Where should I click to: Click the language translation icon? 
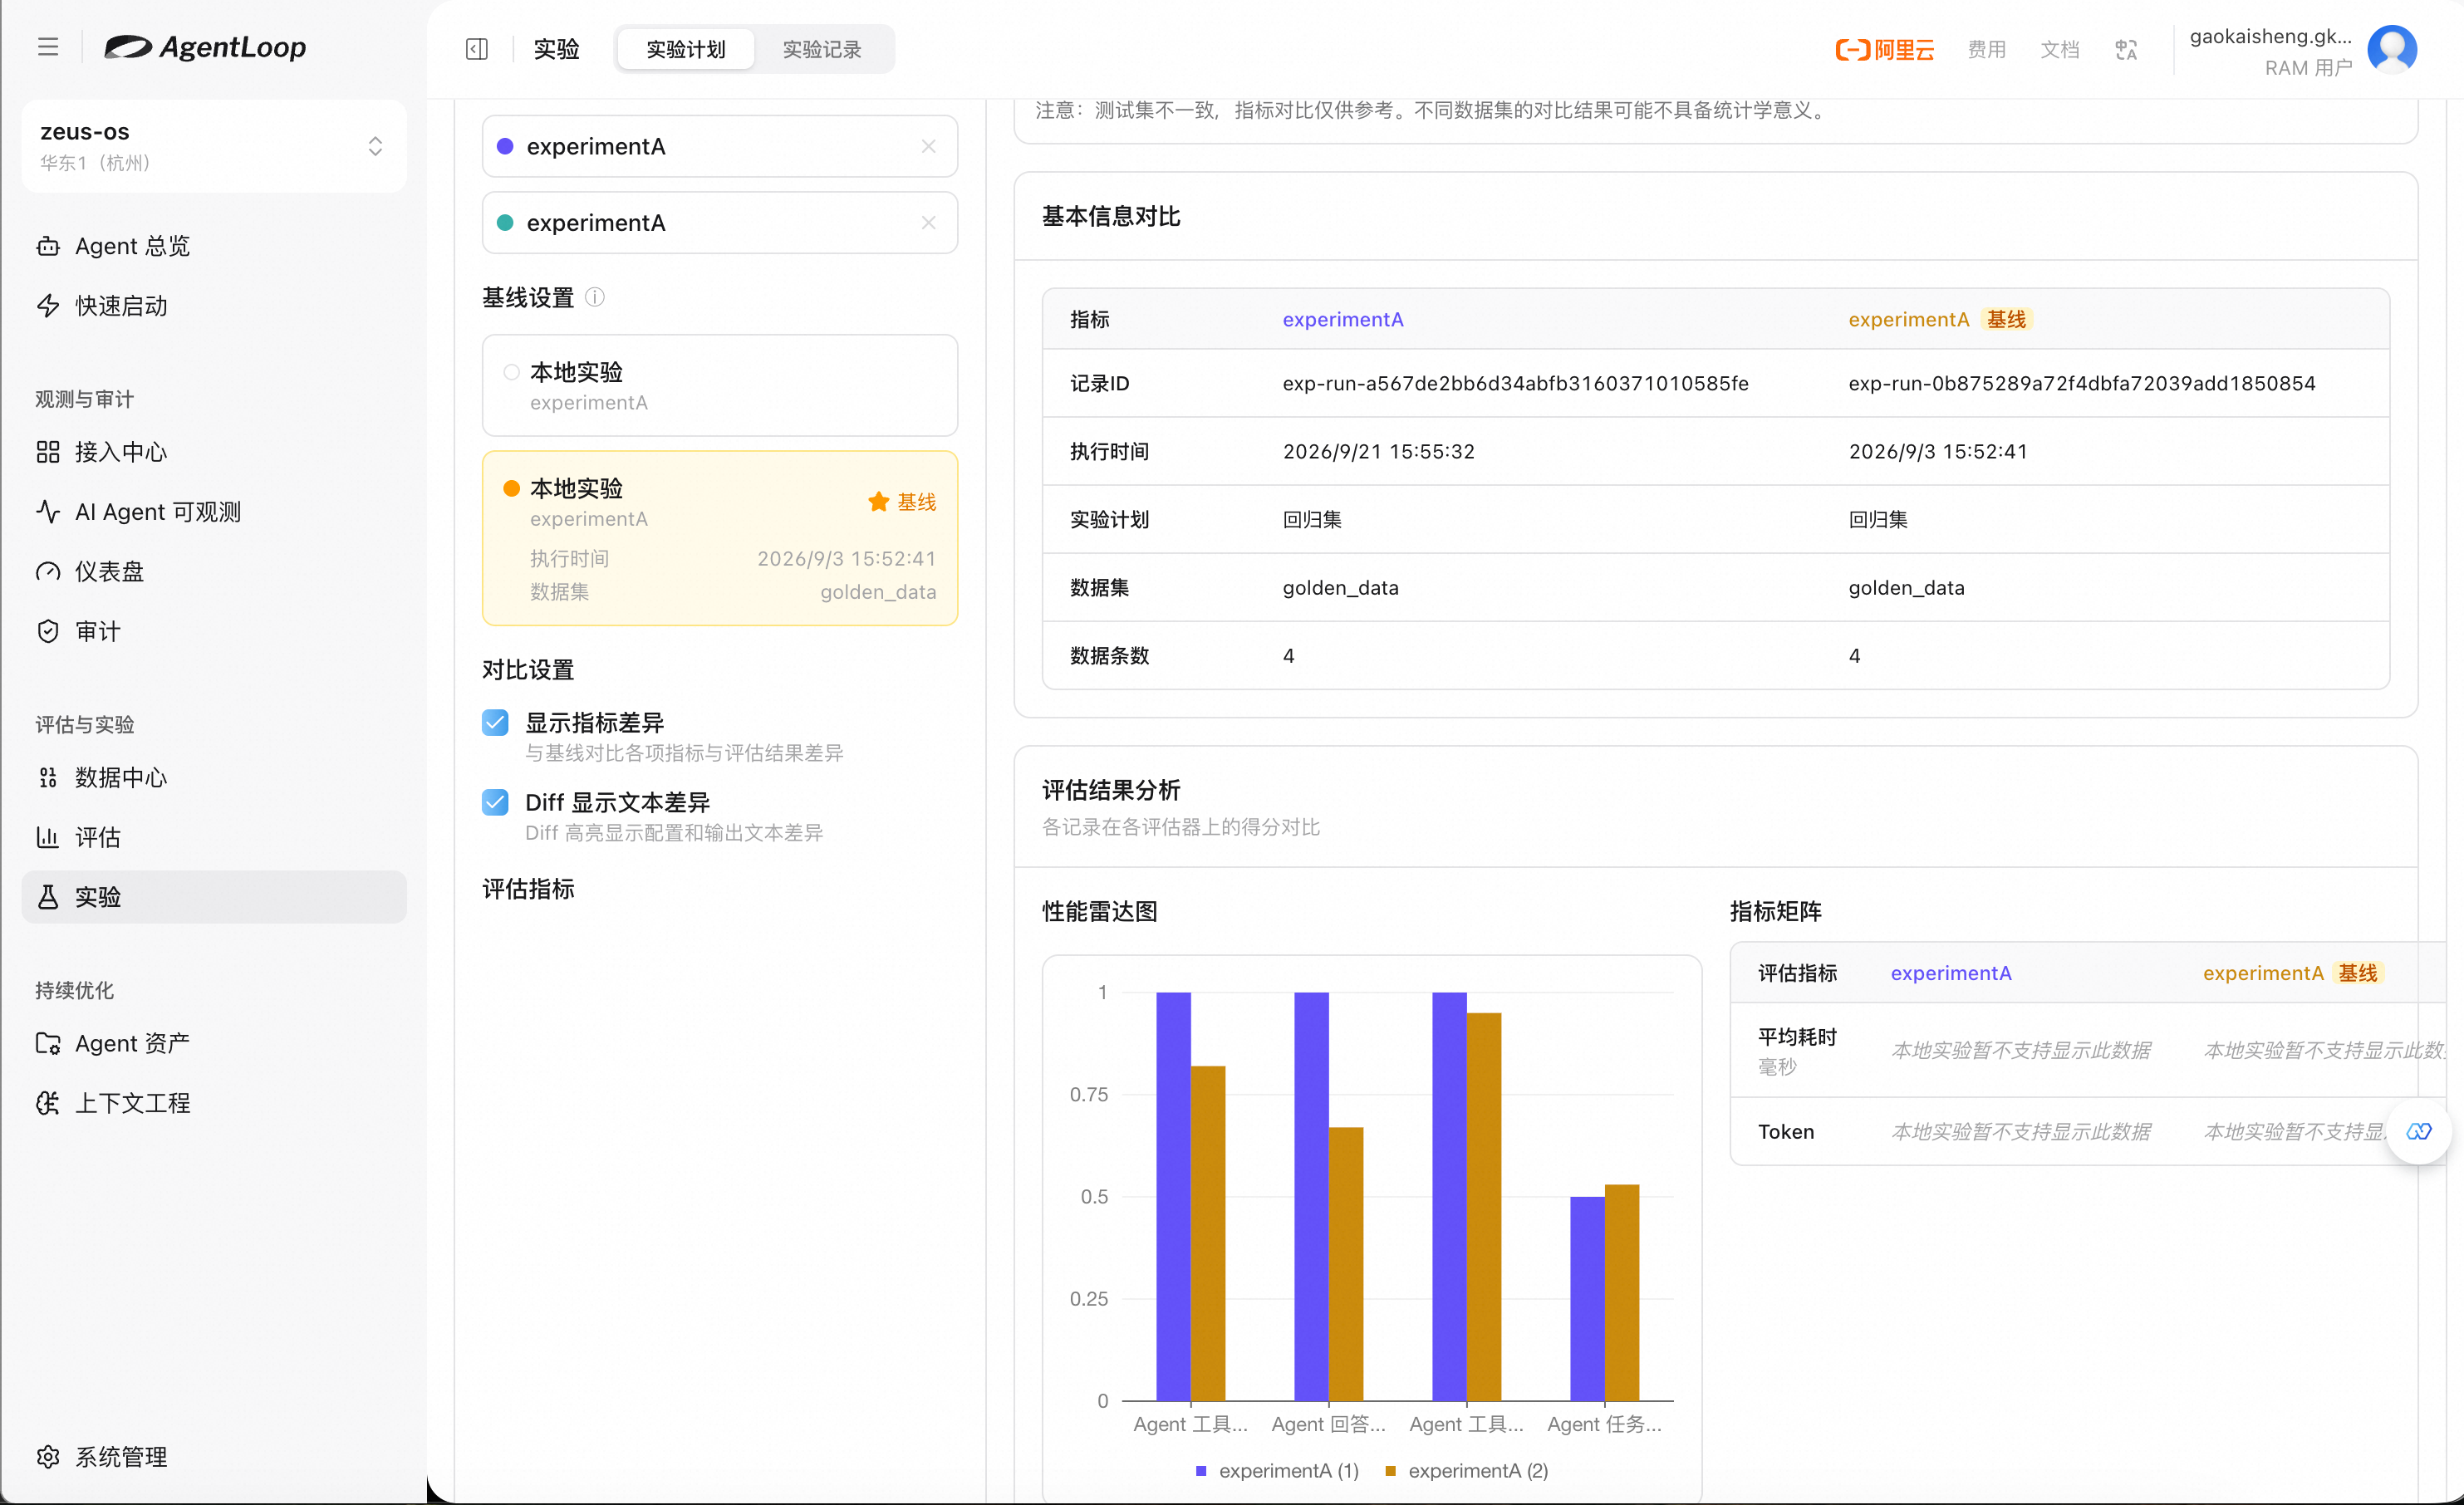point(2126,49)
